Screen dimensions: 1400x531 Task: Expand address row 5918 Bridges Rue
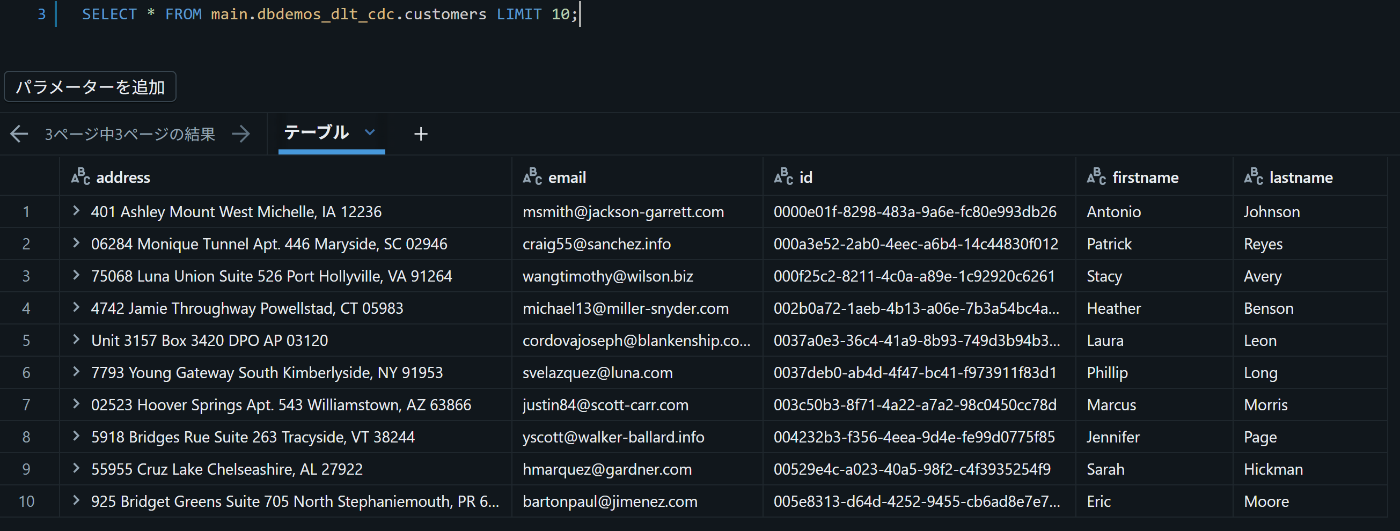tap(76, 436)
